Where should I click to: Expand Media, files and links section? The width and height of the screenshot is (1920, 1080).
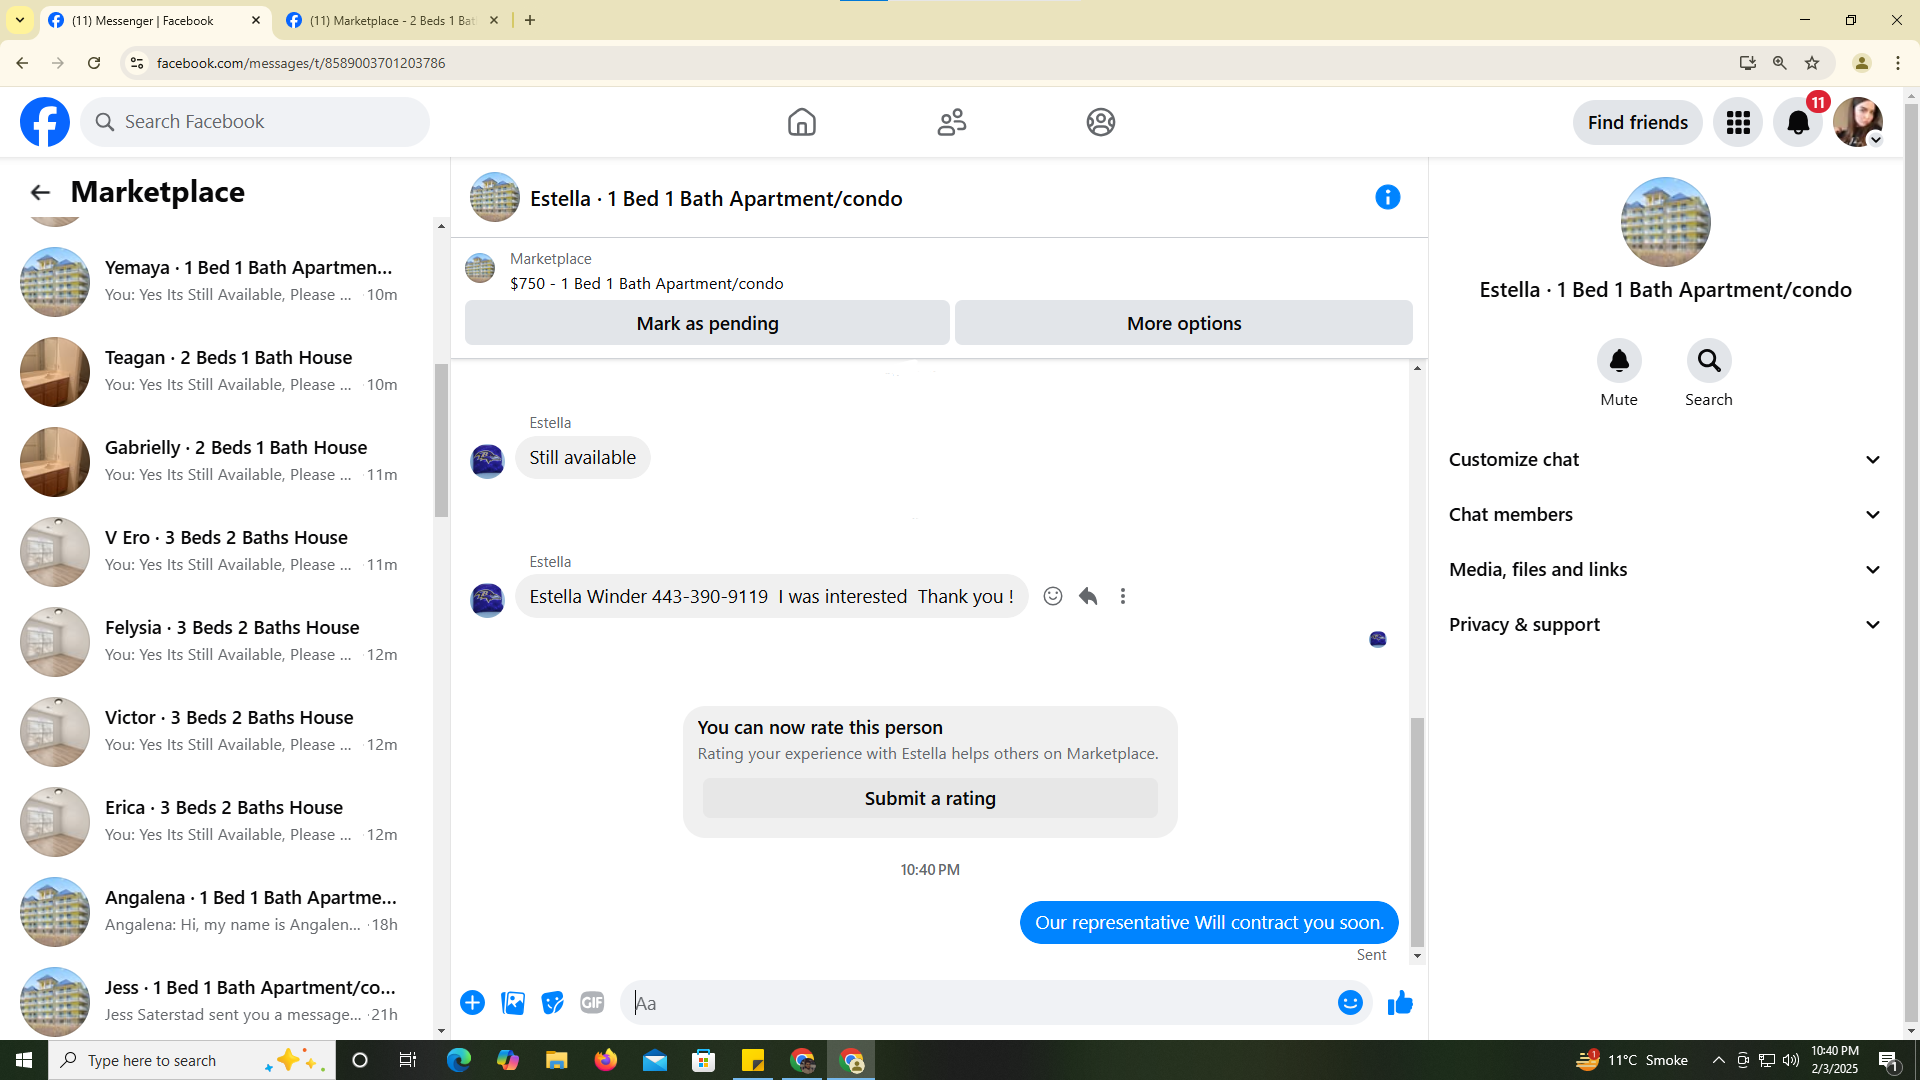click(x=1666, y=570)
